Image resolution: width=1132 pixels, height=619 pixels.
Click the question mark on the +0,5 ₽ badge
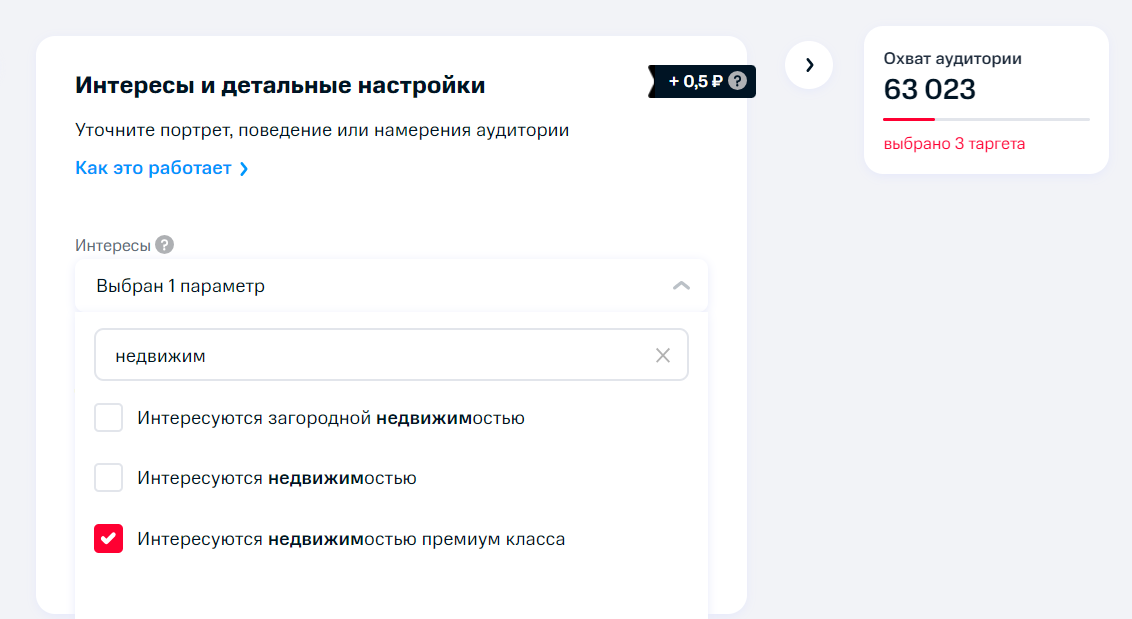738,81
